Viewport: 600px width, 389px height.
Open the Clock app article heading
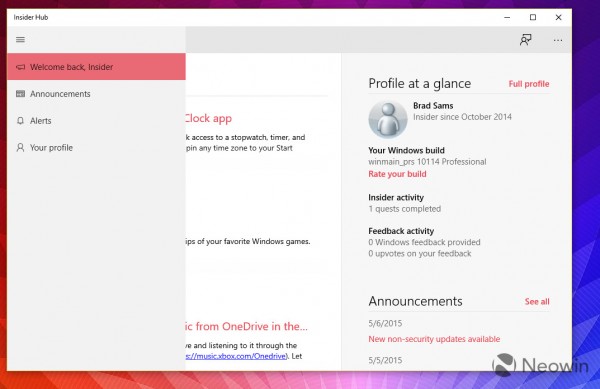209,119
